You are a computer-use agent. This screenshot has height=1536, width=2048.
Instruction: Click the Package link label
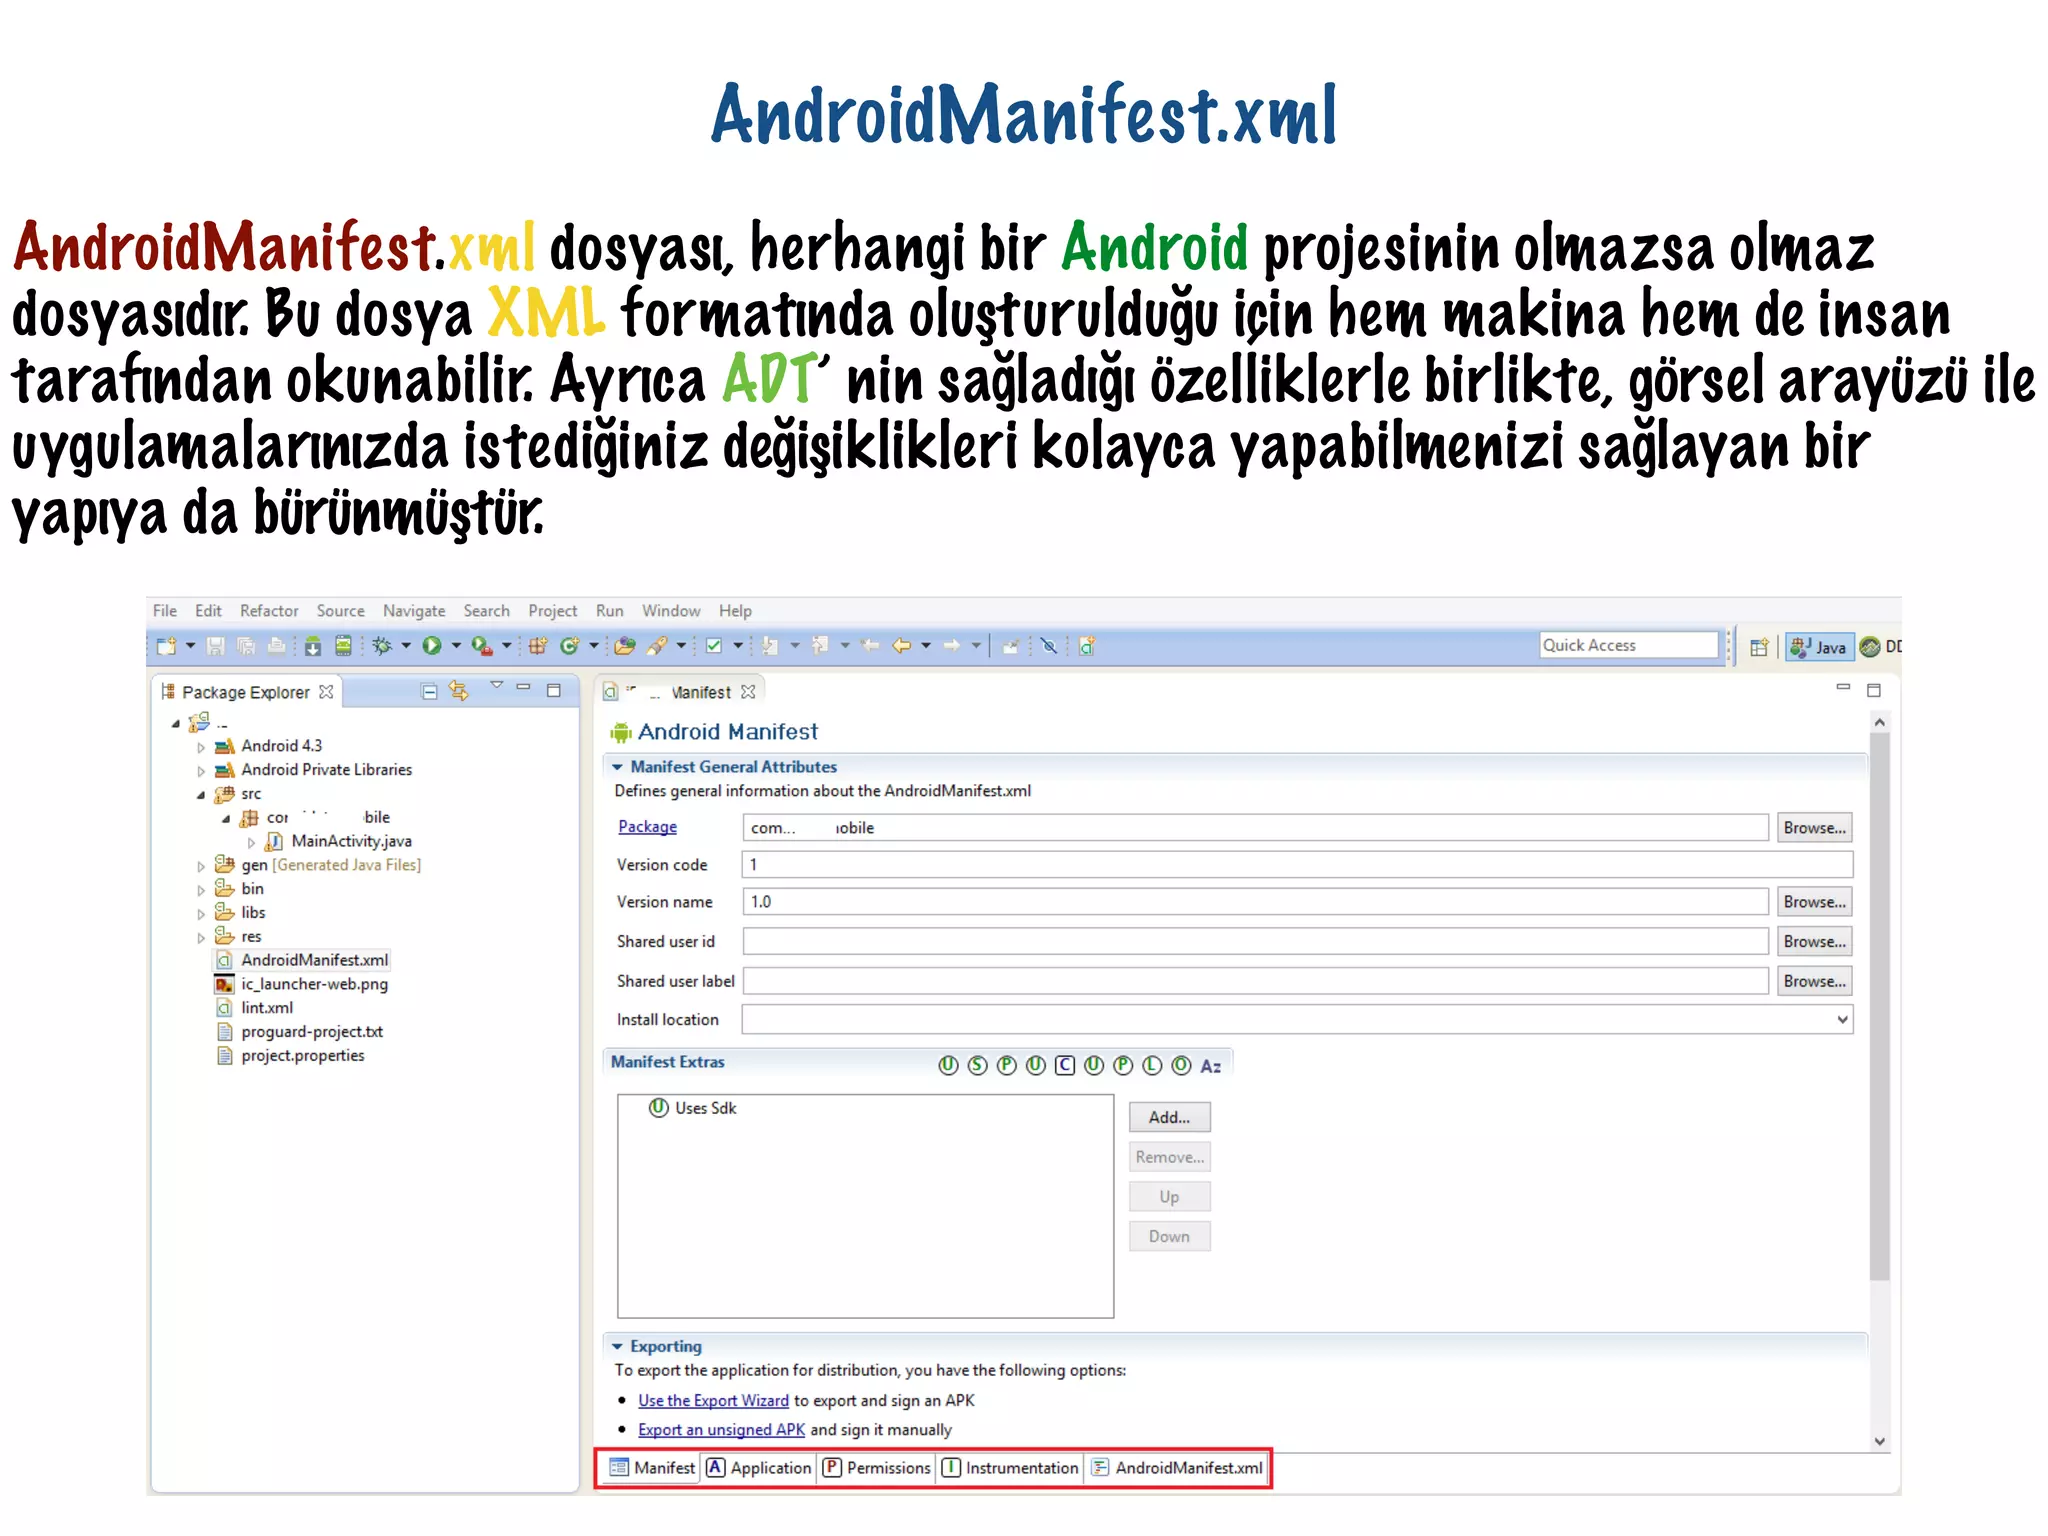647,827
